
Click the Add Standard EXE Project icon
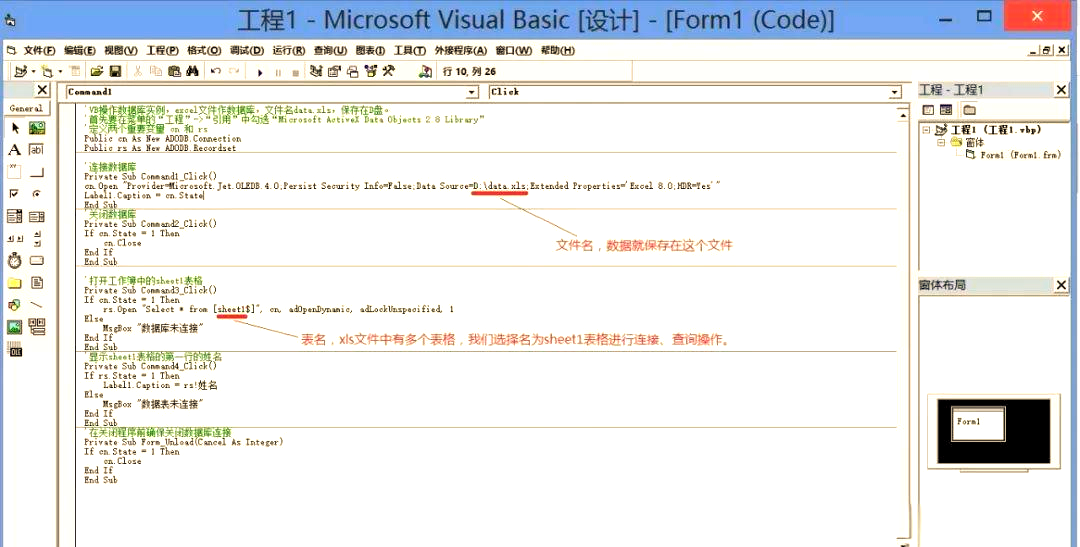pyautogui.click(x=21, y=71)
